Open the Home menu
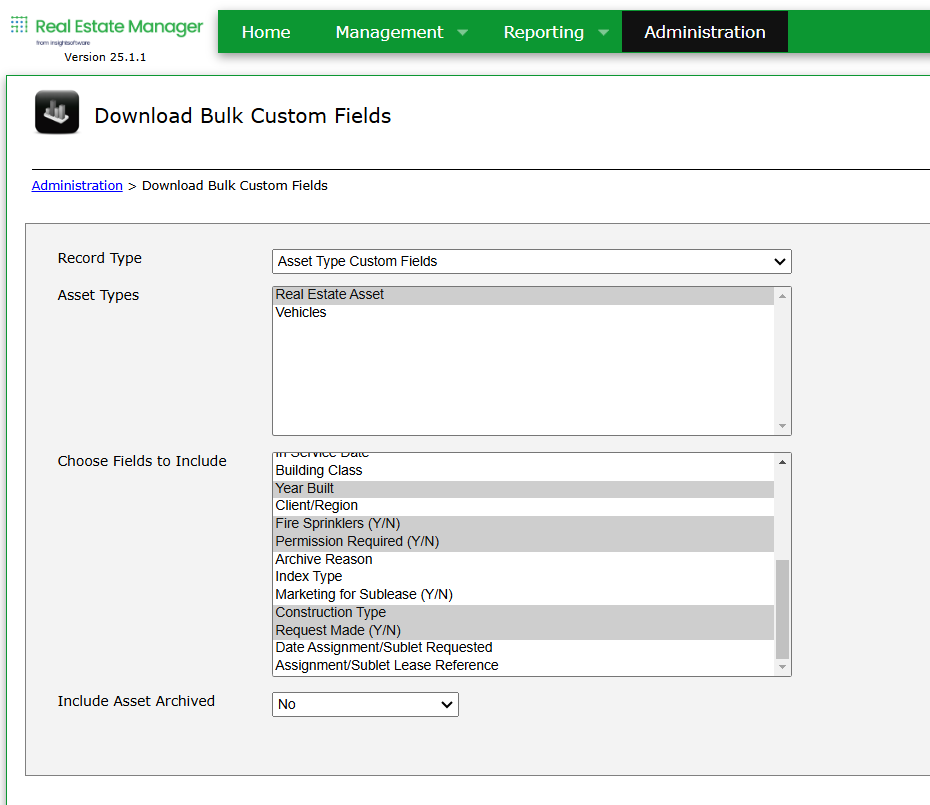Screen dimensions: 930x805 click(x=266, y=32)
